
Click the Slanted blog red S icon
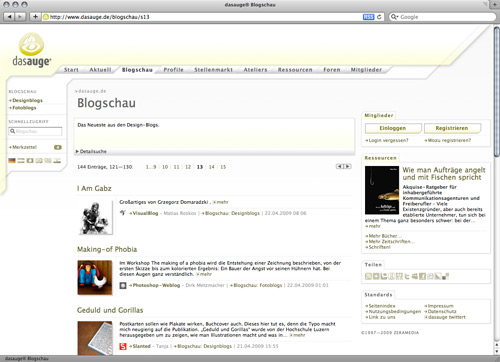[123, 346]
